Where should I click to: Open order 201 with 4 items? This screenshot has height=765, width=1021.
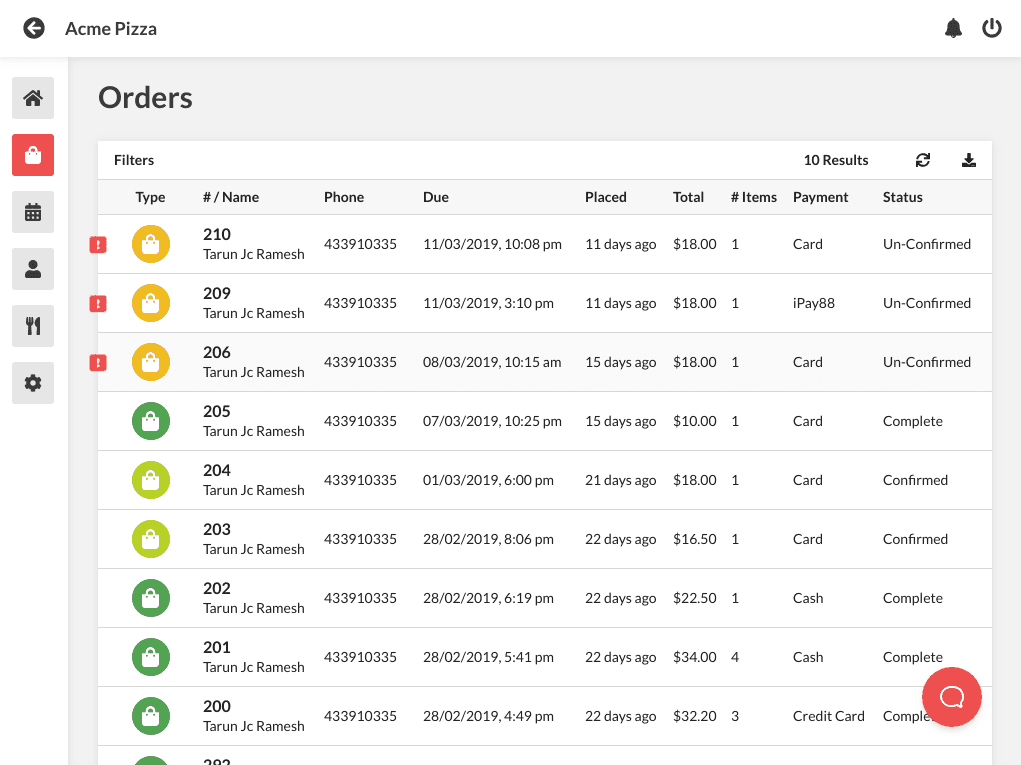tap(545, 658)
